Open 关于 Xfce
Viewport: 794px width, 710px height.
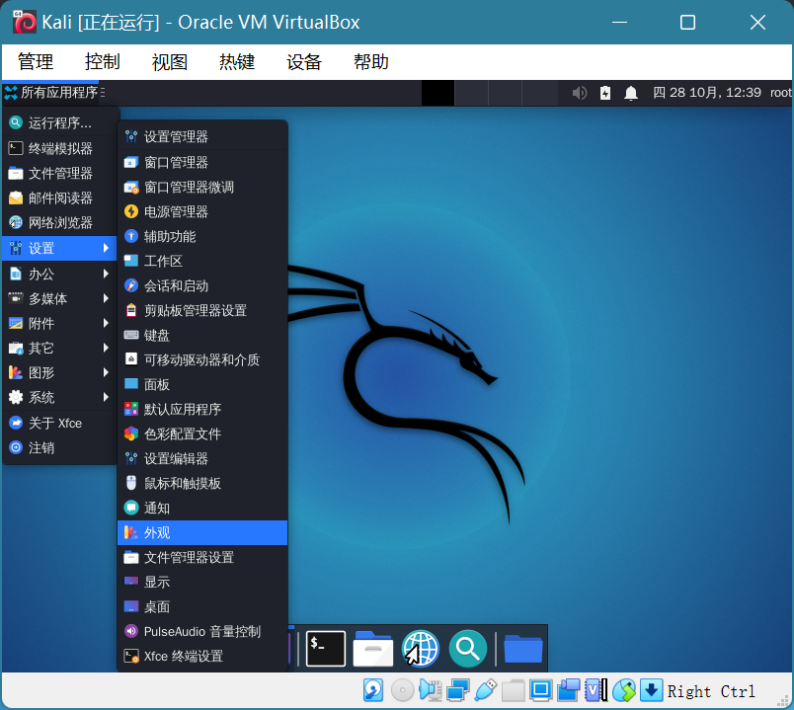(x=60, y=423)
